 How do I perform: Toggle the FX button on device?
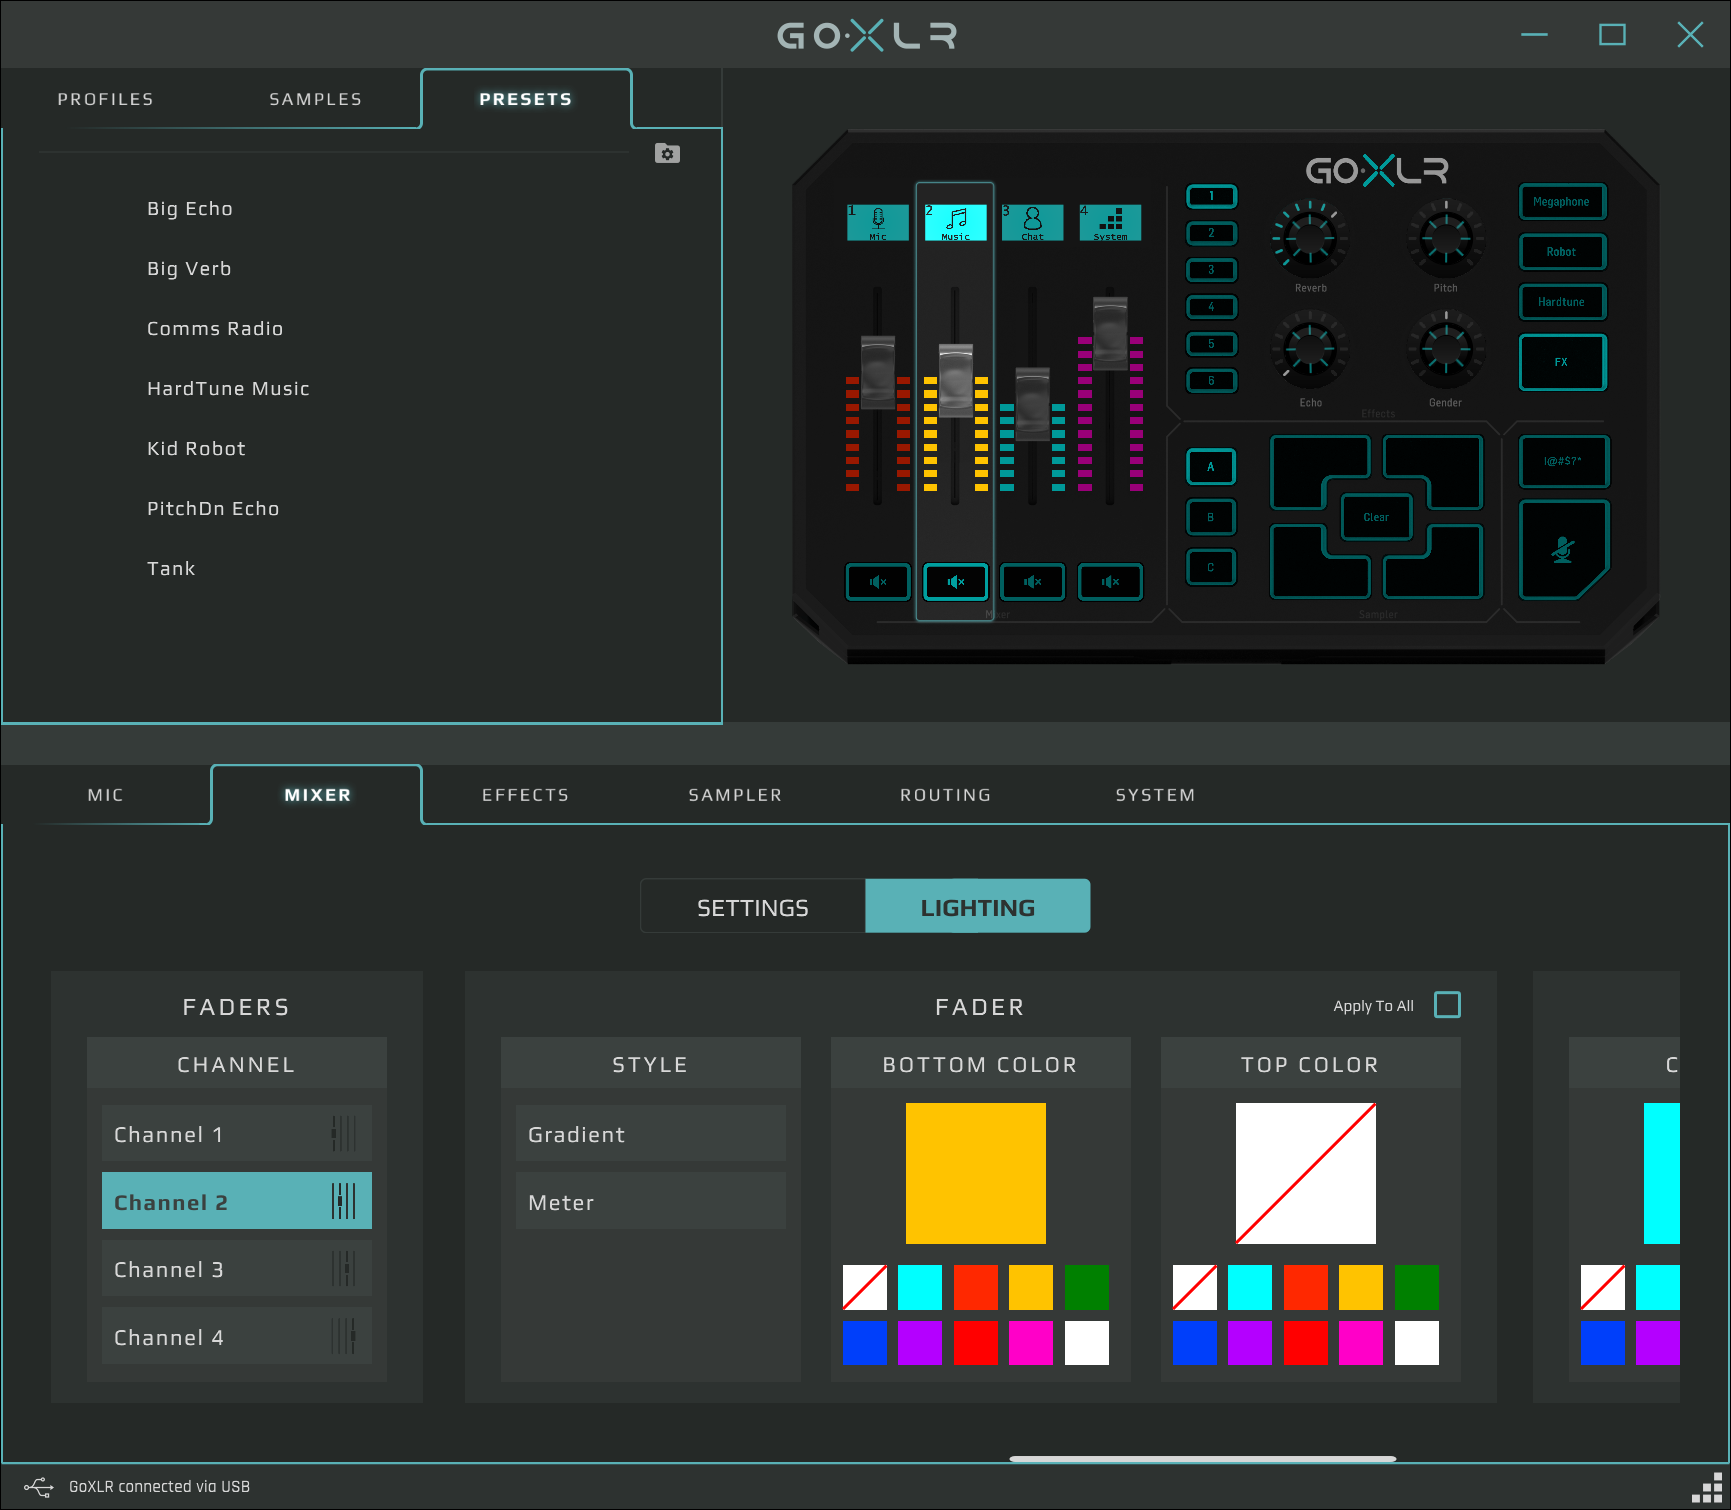coord(1562,362)
